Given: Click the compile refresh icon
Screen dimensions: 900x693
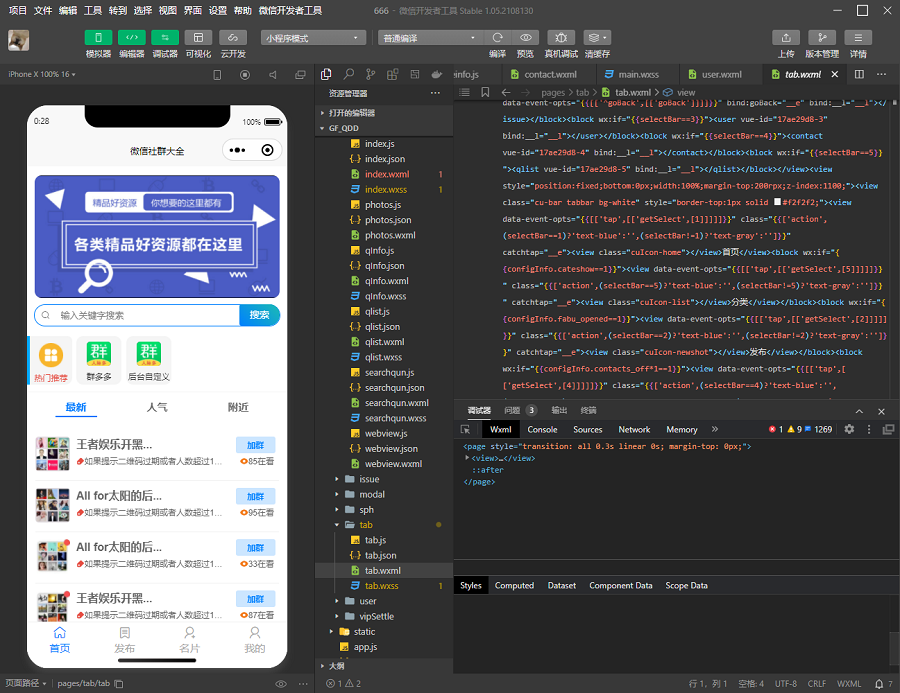Looking at the screenshot, I should click(x=497, y=38).
